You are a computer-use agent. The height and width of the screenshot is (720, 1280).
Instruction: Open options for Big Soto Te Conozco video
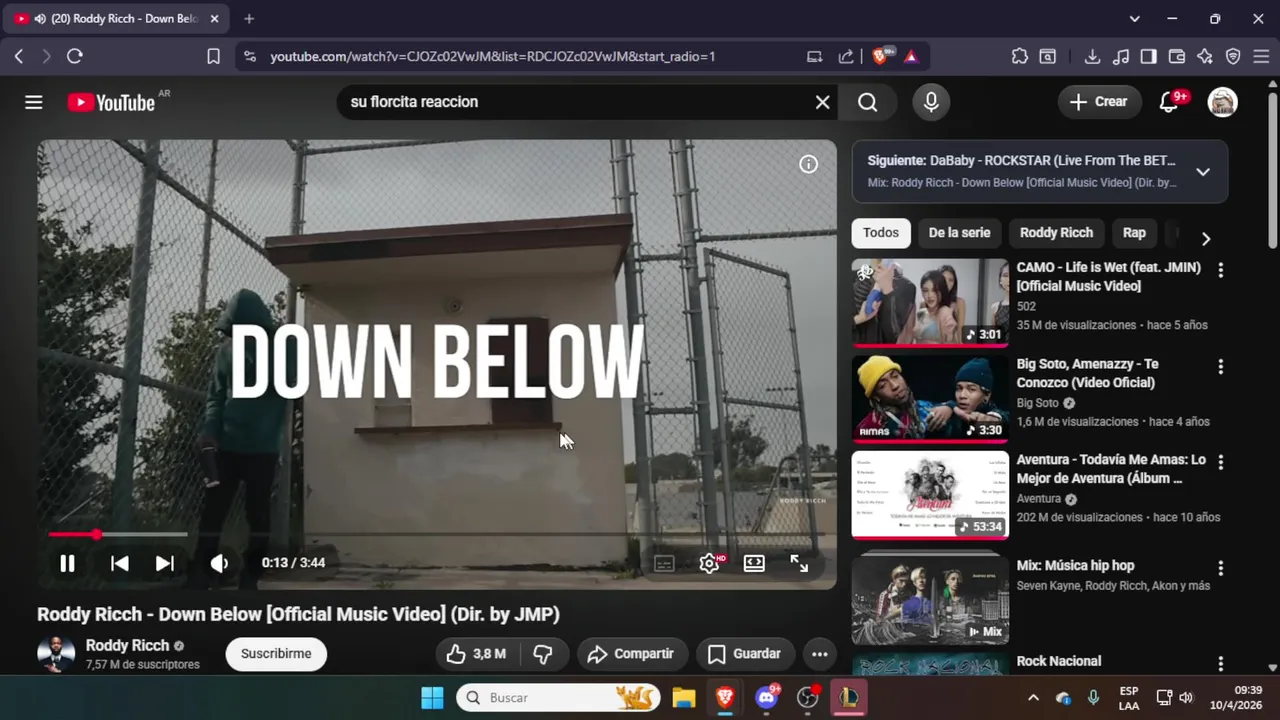pyautogui.click(x=1220, y=367)
